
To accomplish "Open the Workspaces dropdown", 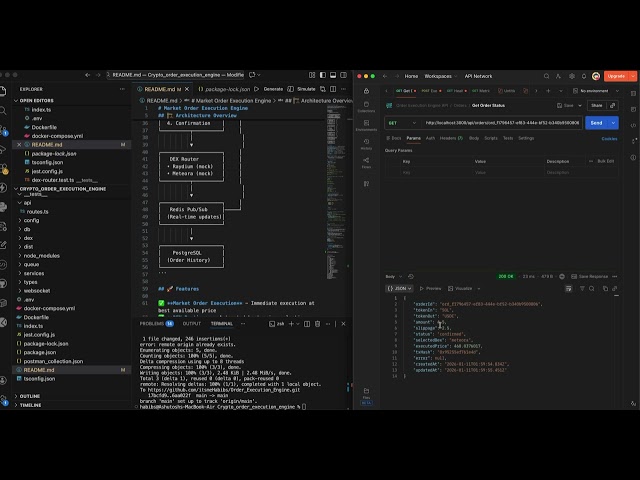I will 440,76.
